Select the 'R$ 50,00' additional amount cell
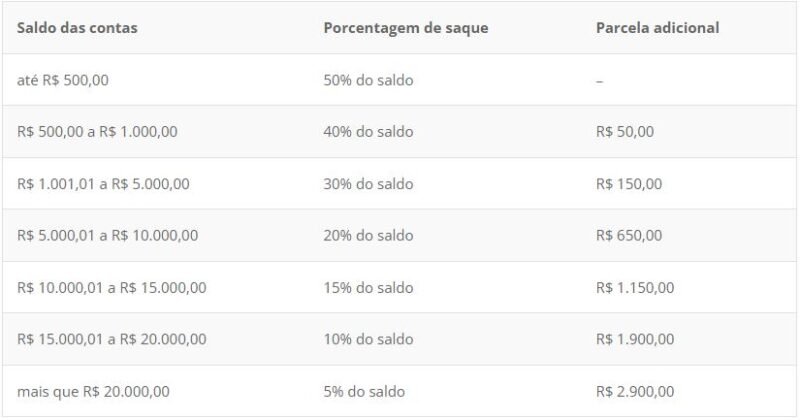 (624, 132)
